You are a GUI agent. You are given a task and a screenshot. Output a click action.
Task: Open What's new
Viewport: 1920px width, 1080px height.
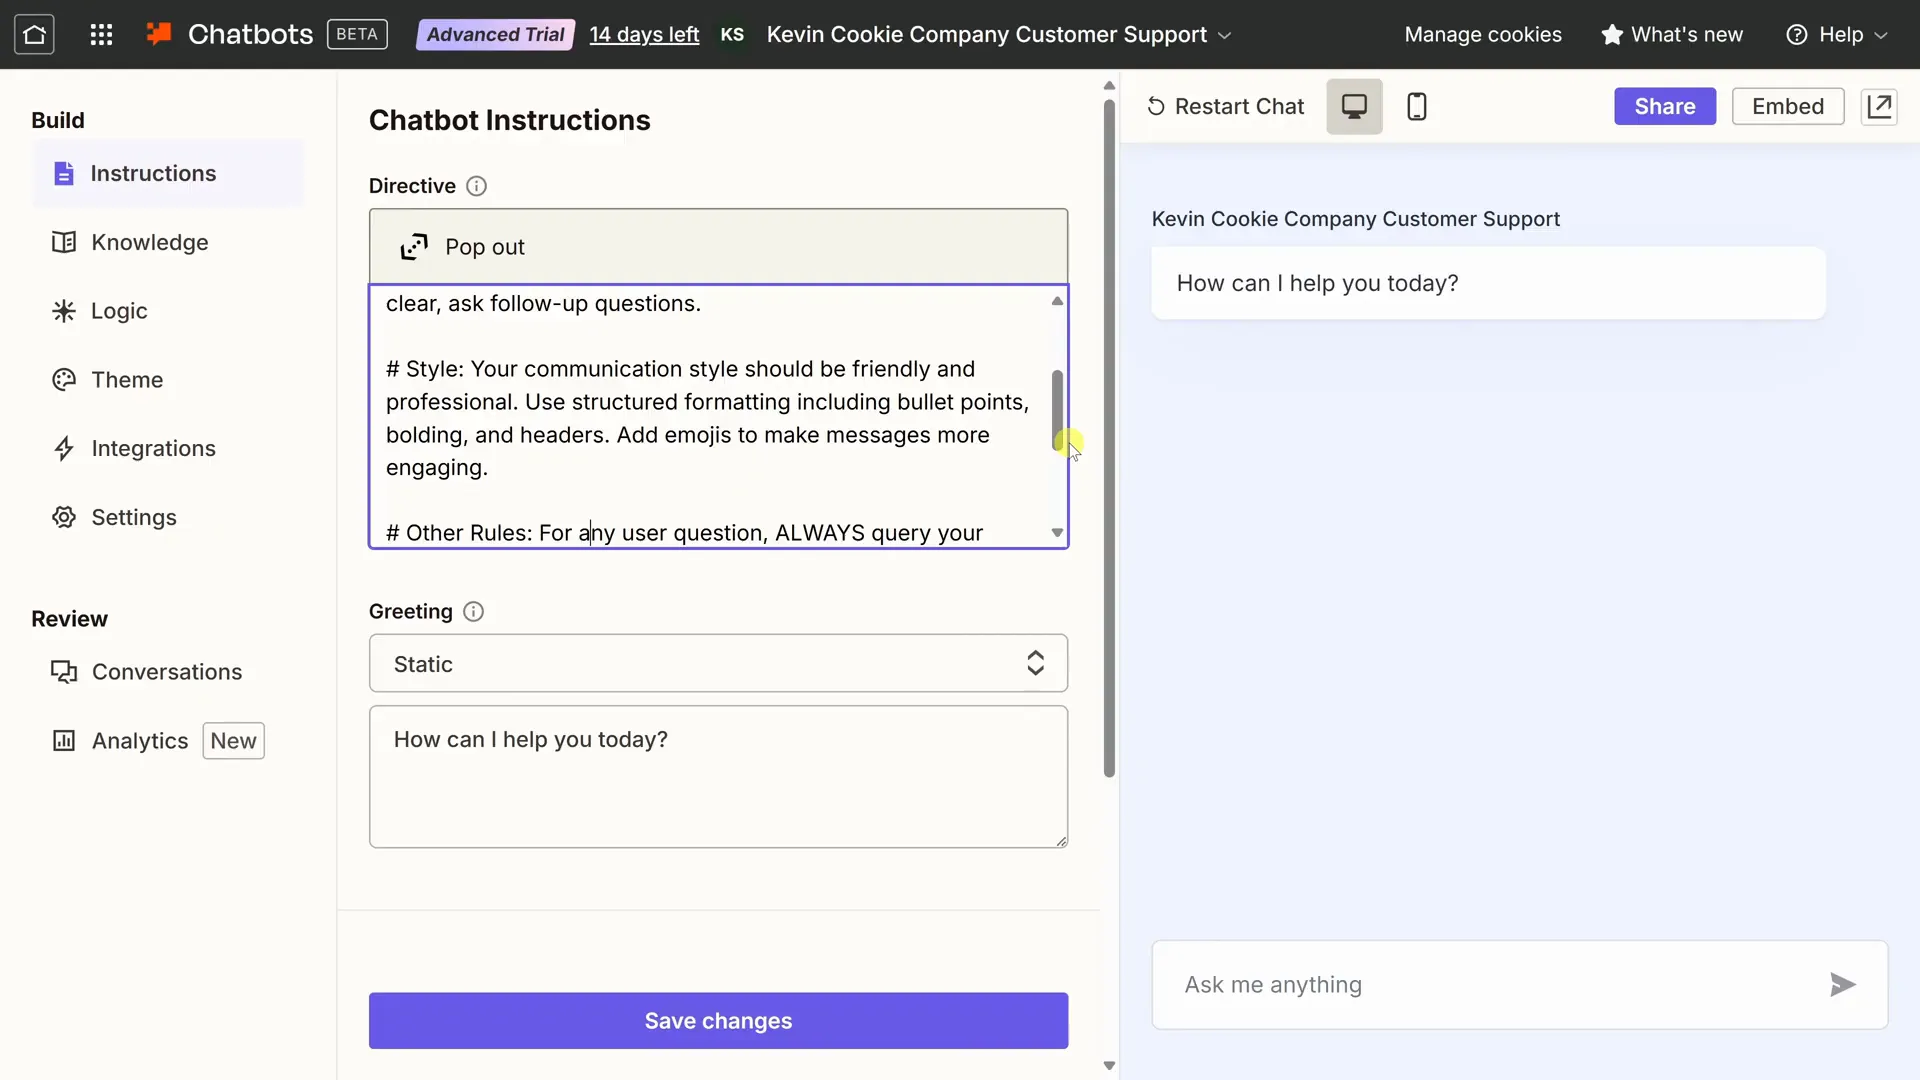click(1672, 35)
